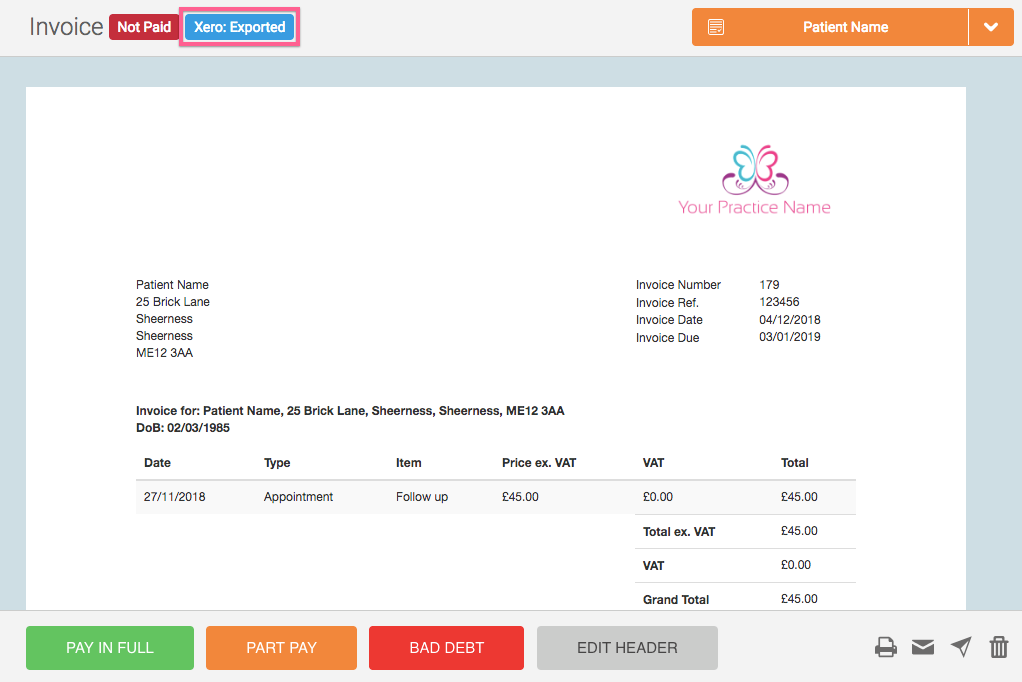Click the Xero: Exported badge
The width and height of the screenshot is (1022, 682).
click(x=239, y=27)
